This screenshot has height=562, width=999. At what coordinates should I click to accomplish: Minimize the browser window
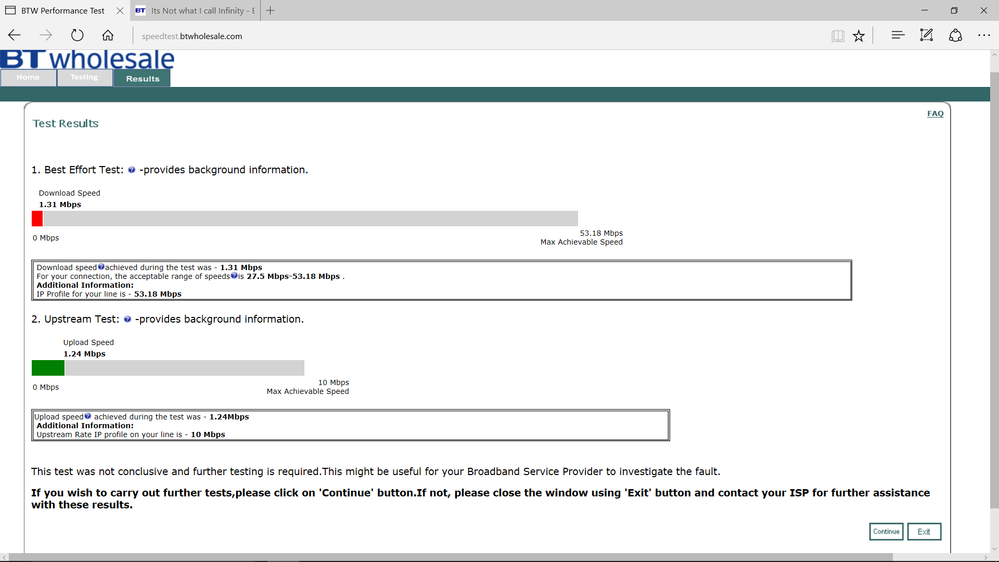(924, 10)
